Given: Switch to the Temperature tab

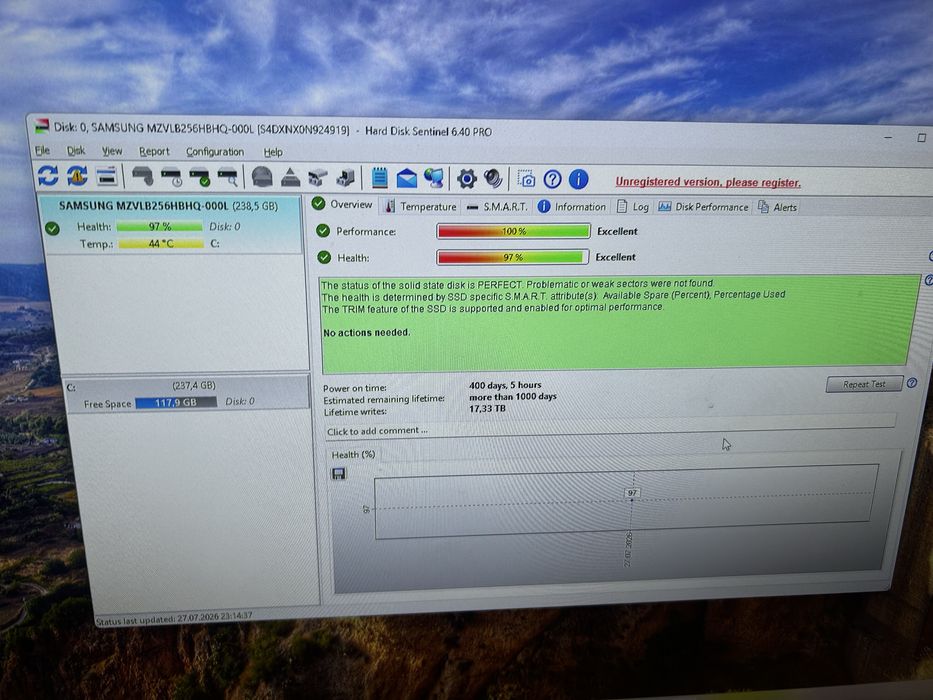Looking at the screenshot, I should click(x=421, y=206).
